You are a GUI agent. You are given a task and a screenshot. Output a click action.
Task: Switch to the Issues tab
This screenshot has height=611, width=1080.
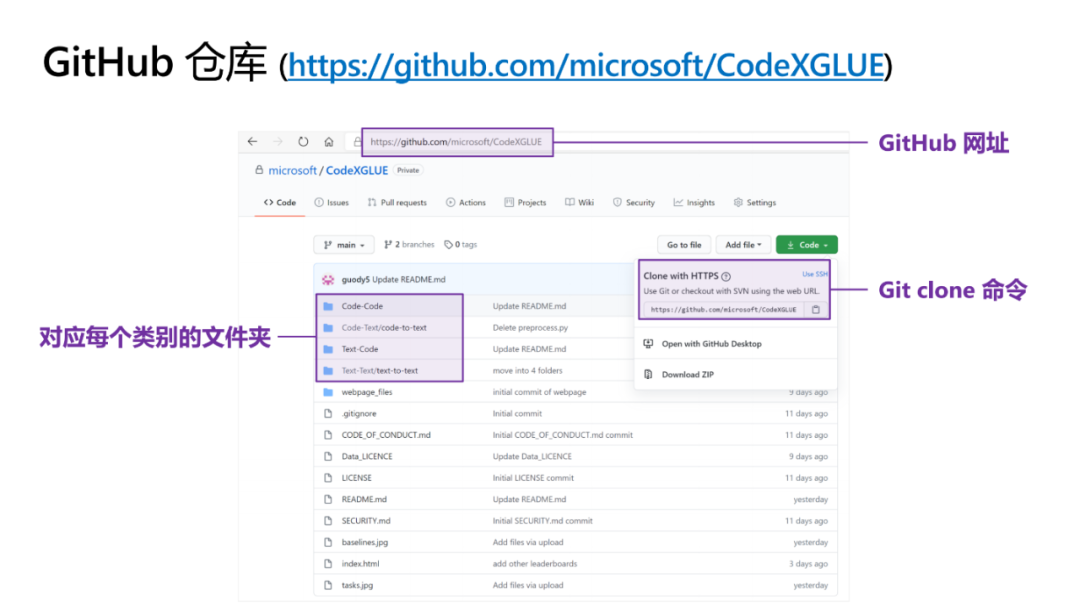pyautogui.click(x=331, y=203)
